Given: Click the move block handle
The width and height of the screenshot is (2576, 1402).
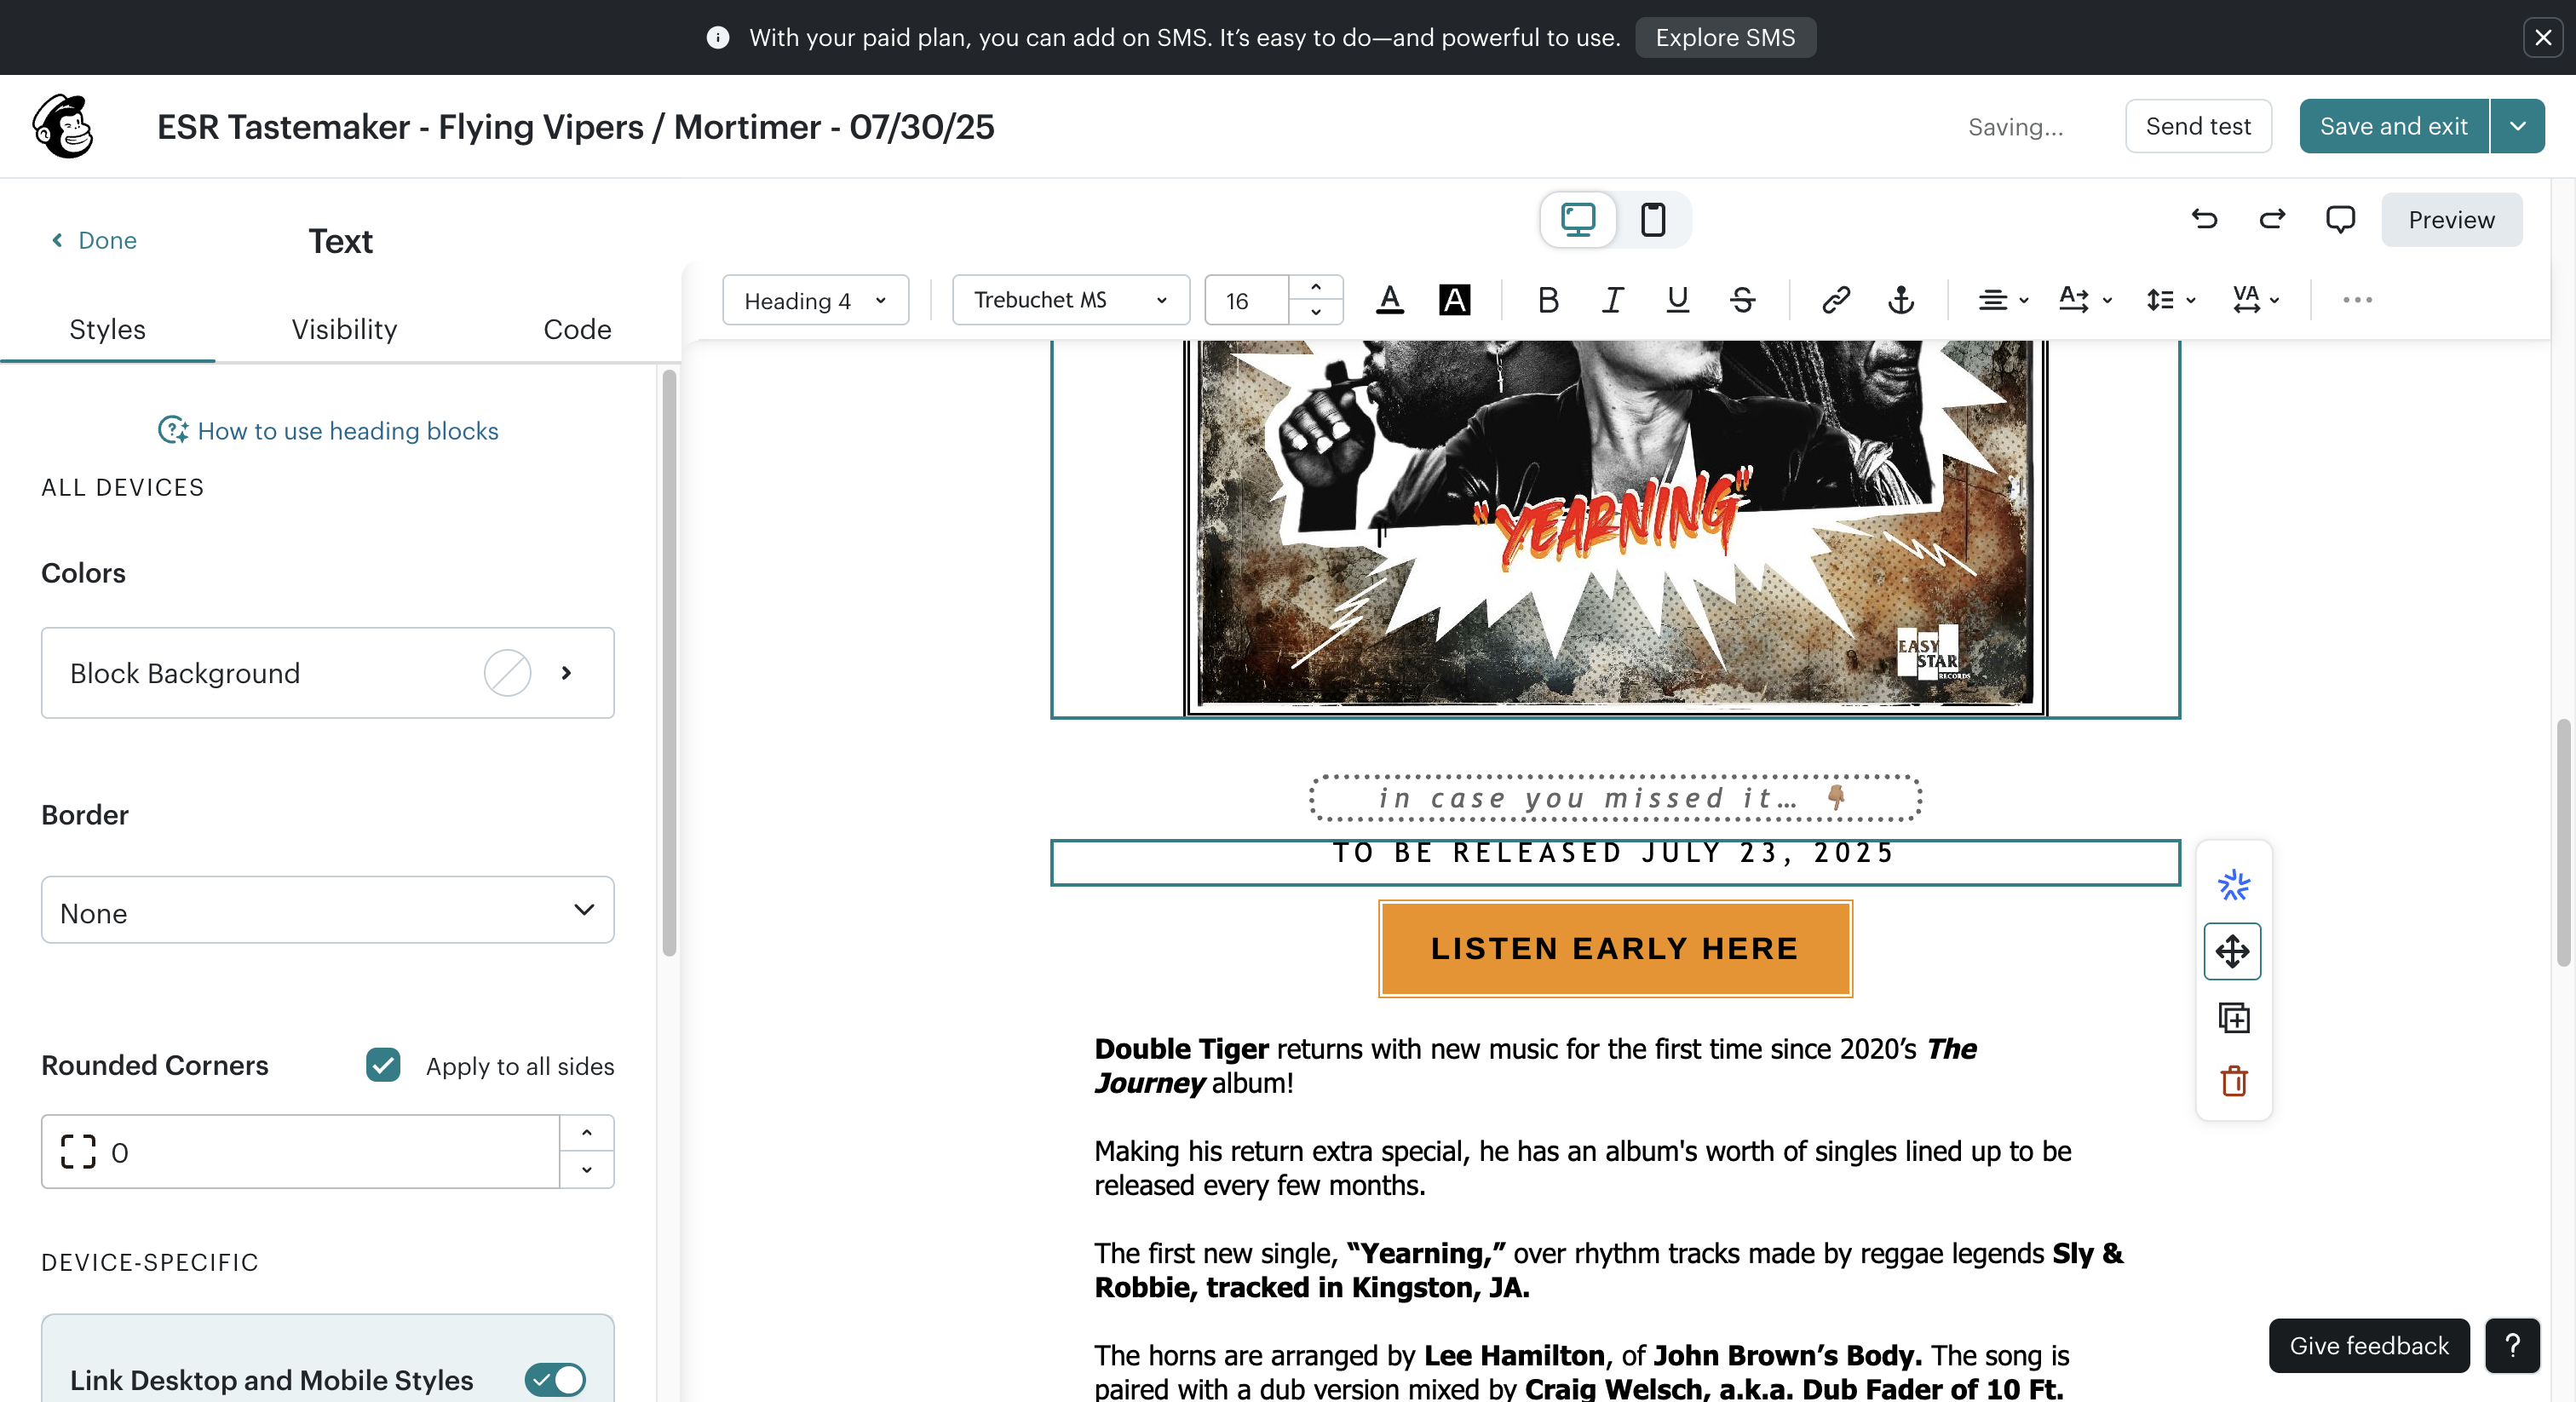Looking at the screenshot, I should click(2232, 951).
